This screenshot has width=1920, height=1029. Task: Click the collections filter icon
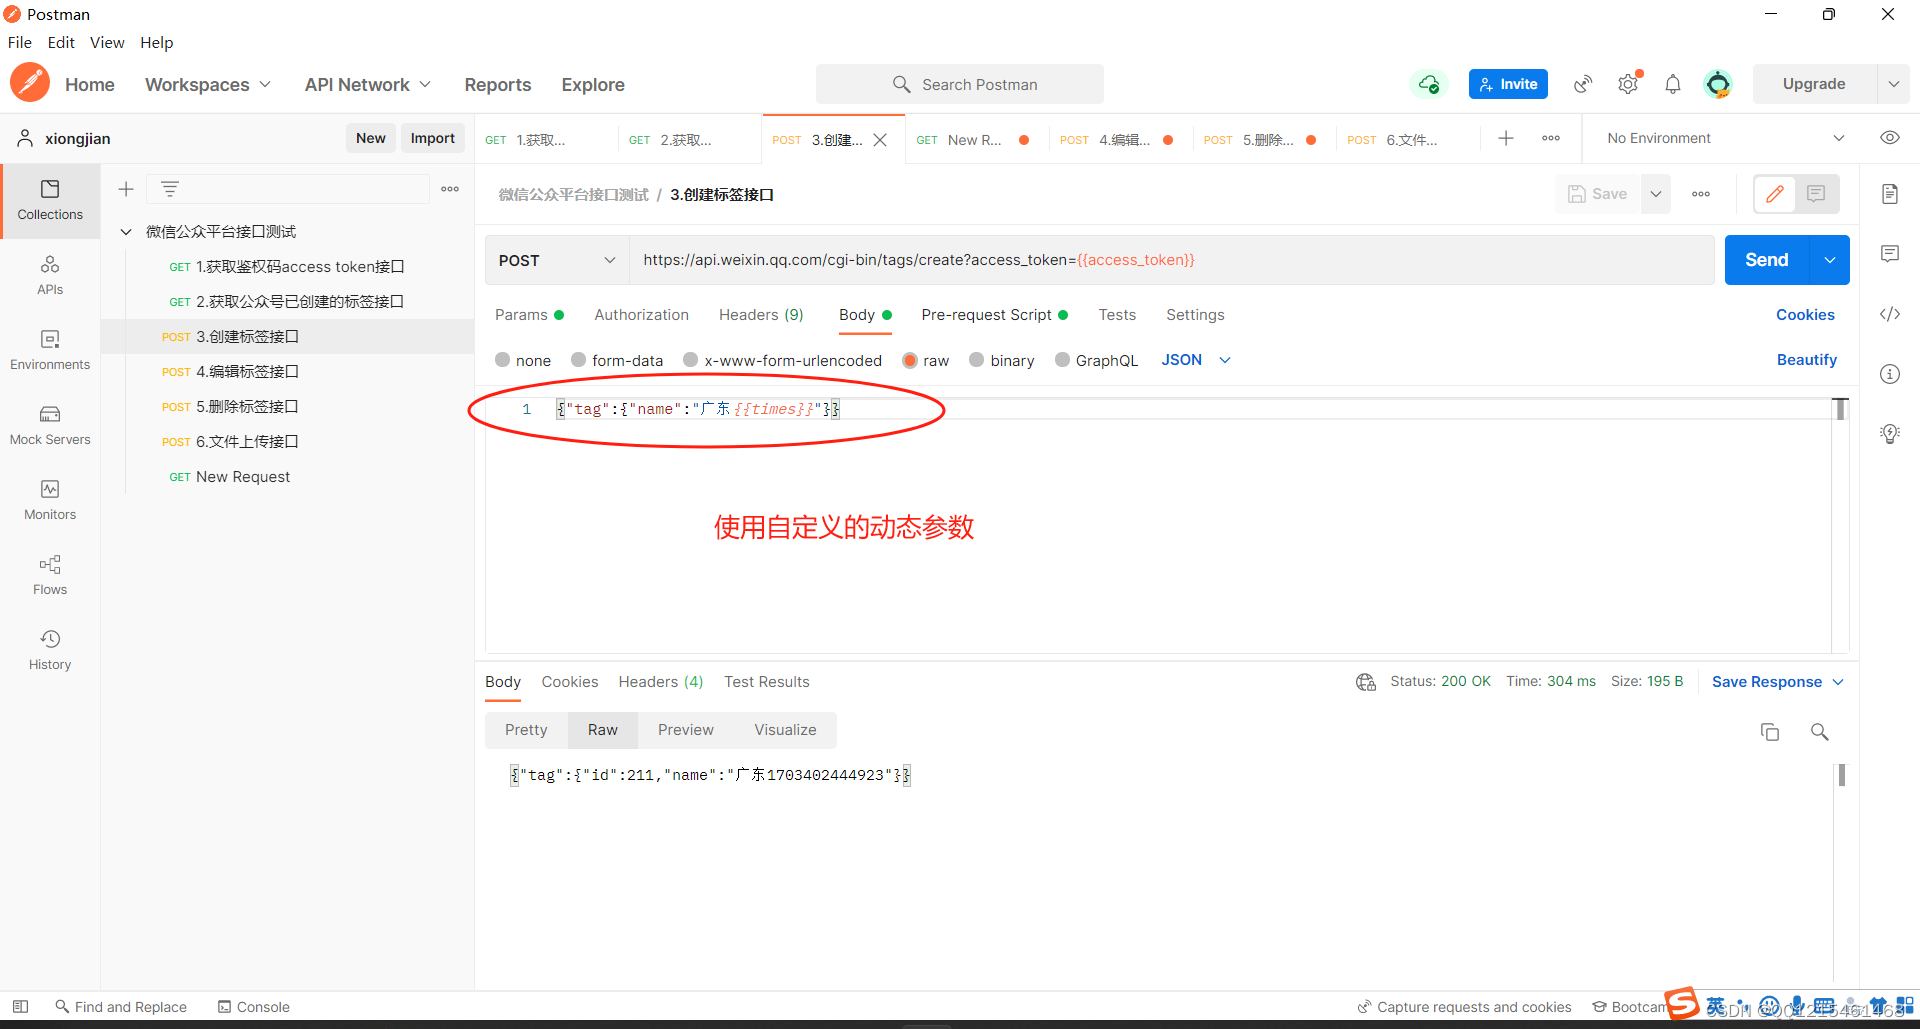coord(170,189)
